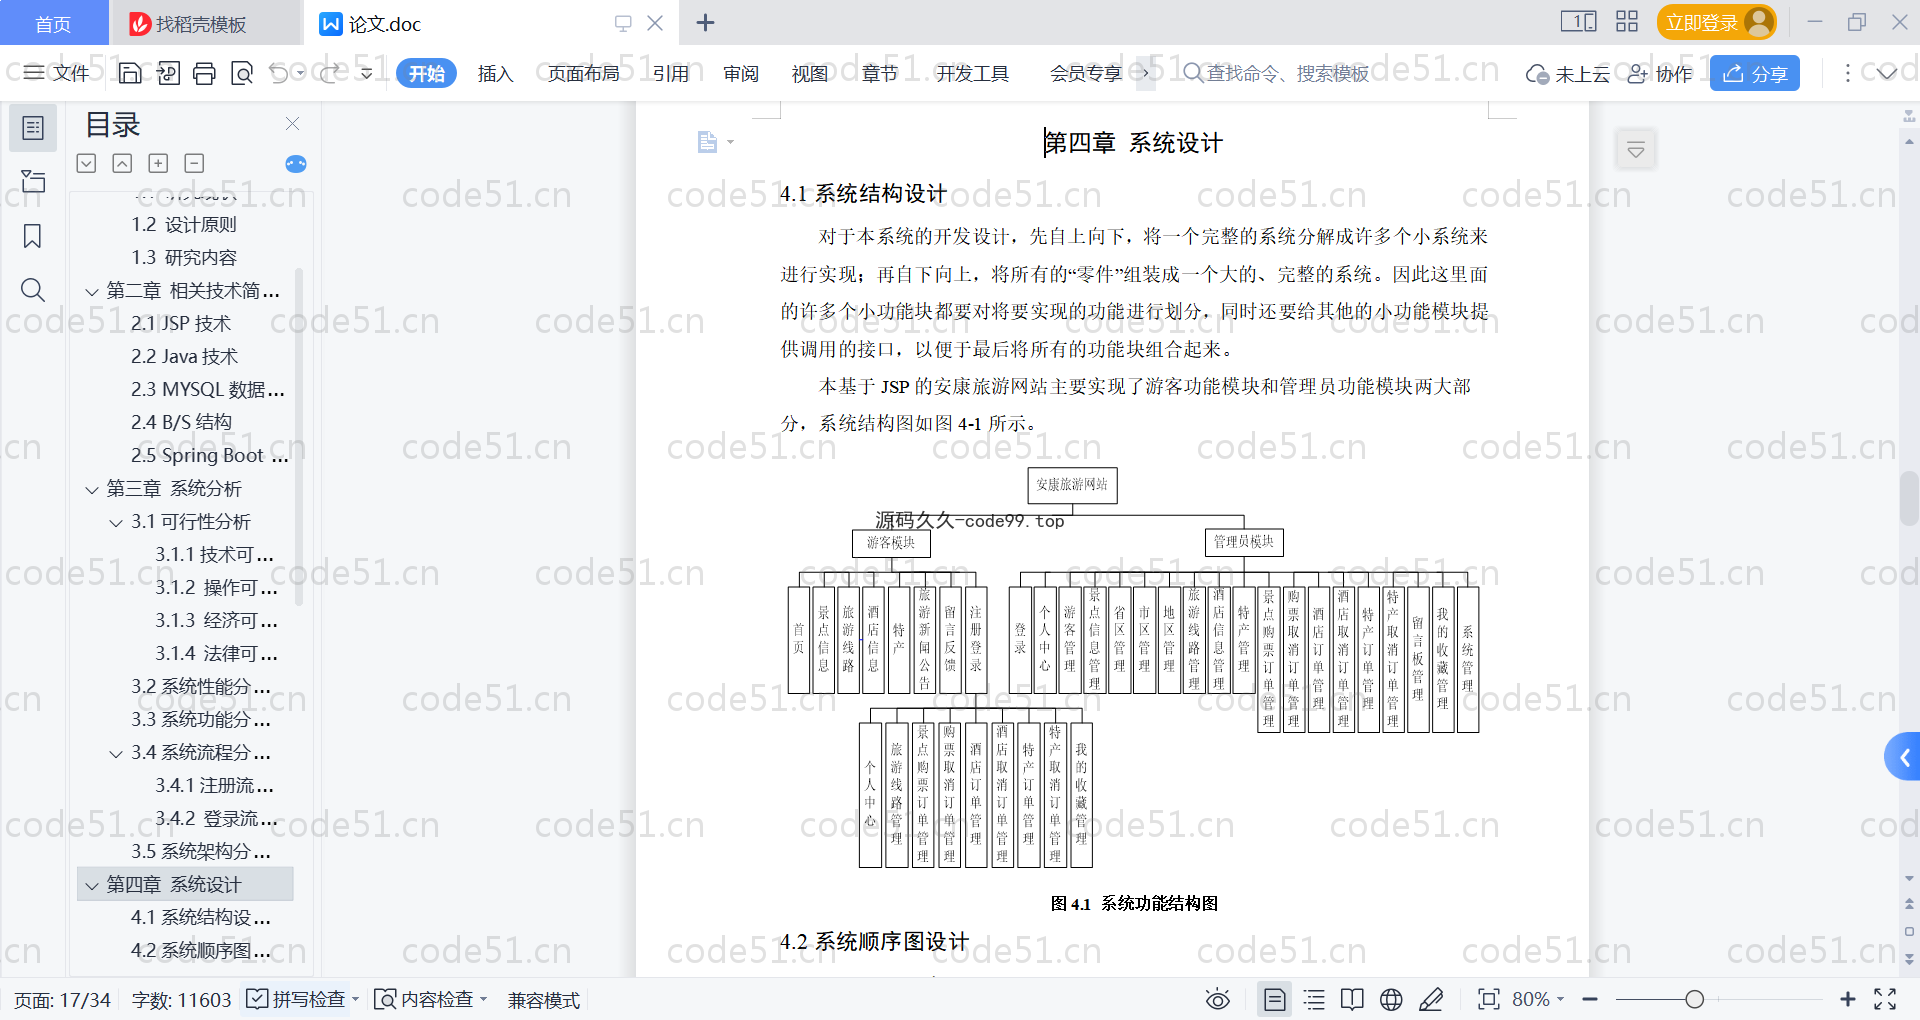Go to 首页 home tab
The height and width of the screenshot is (1020, 1920).
53,23
